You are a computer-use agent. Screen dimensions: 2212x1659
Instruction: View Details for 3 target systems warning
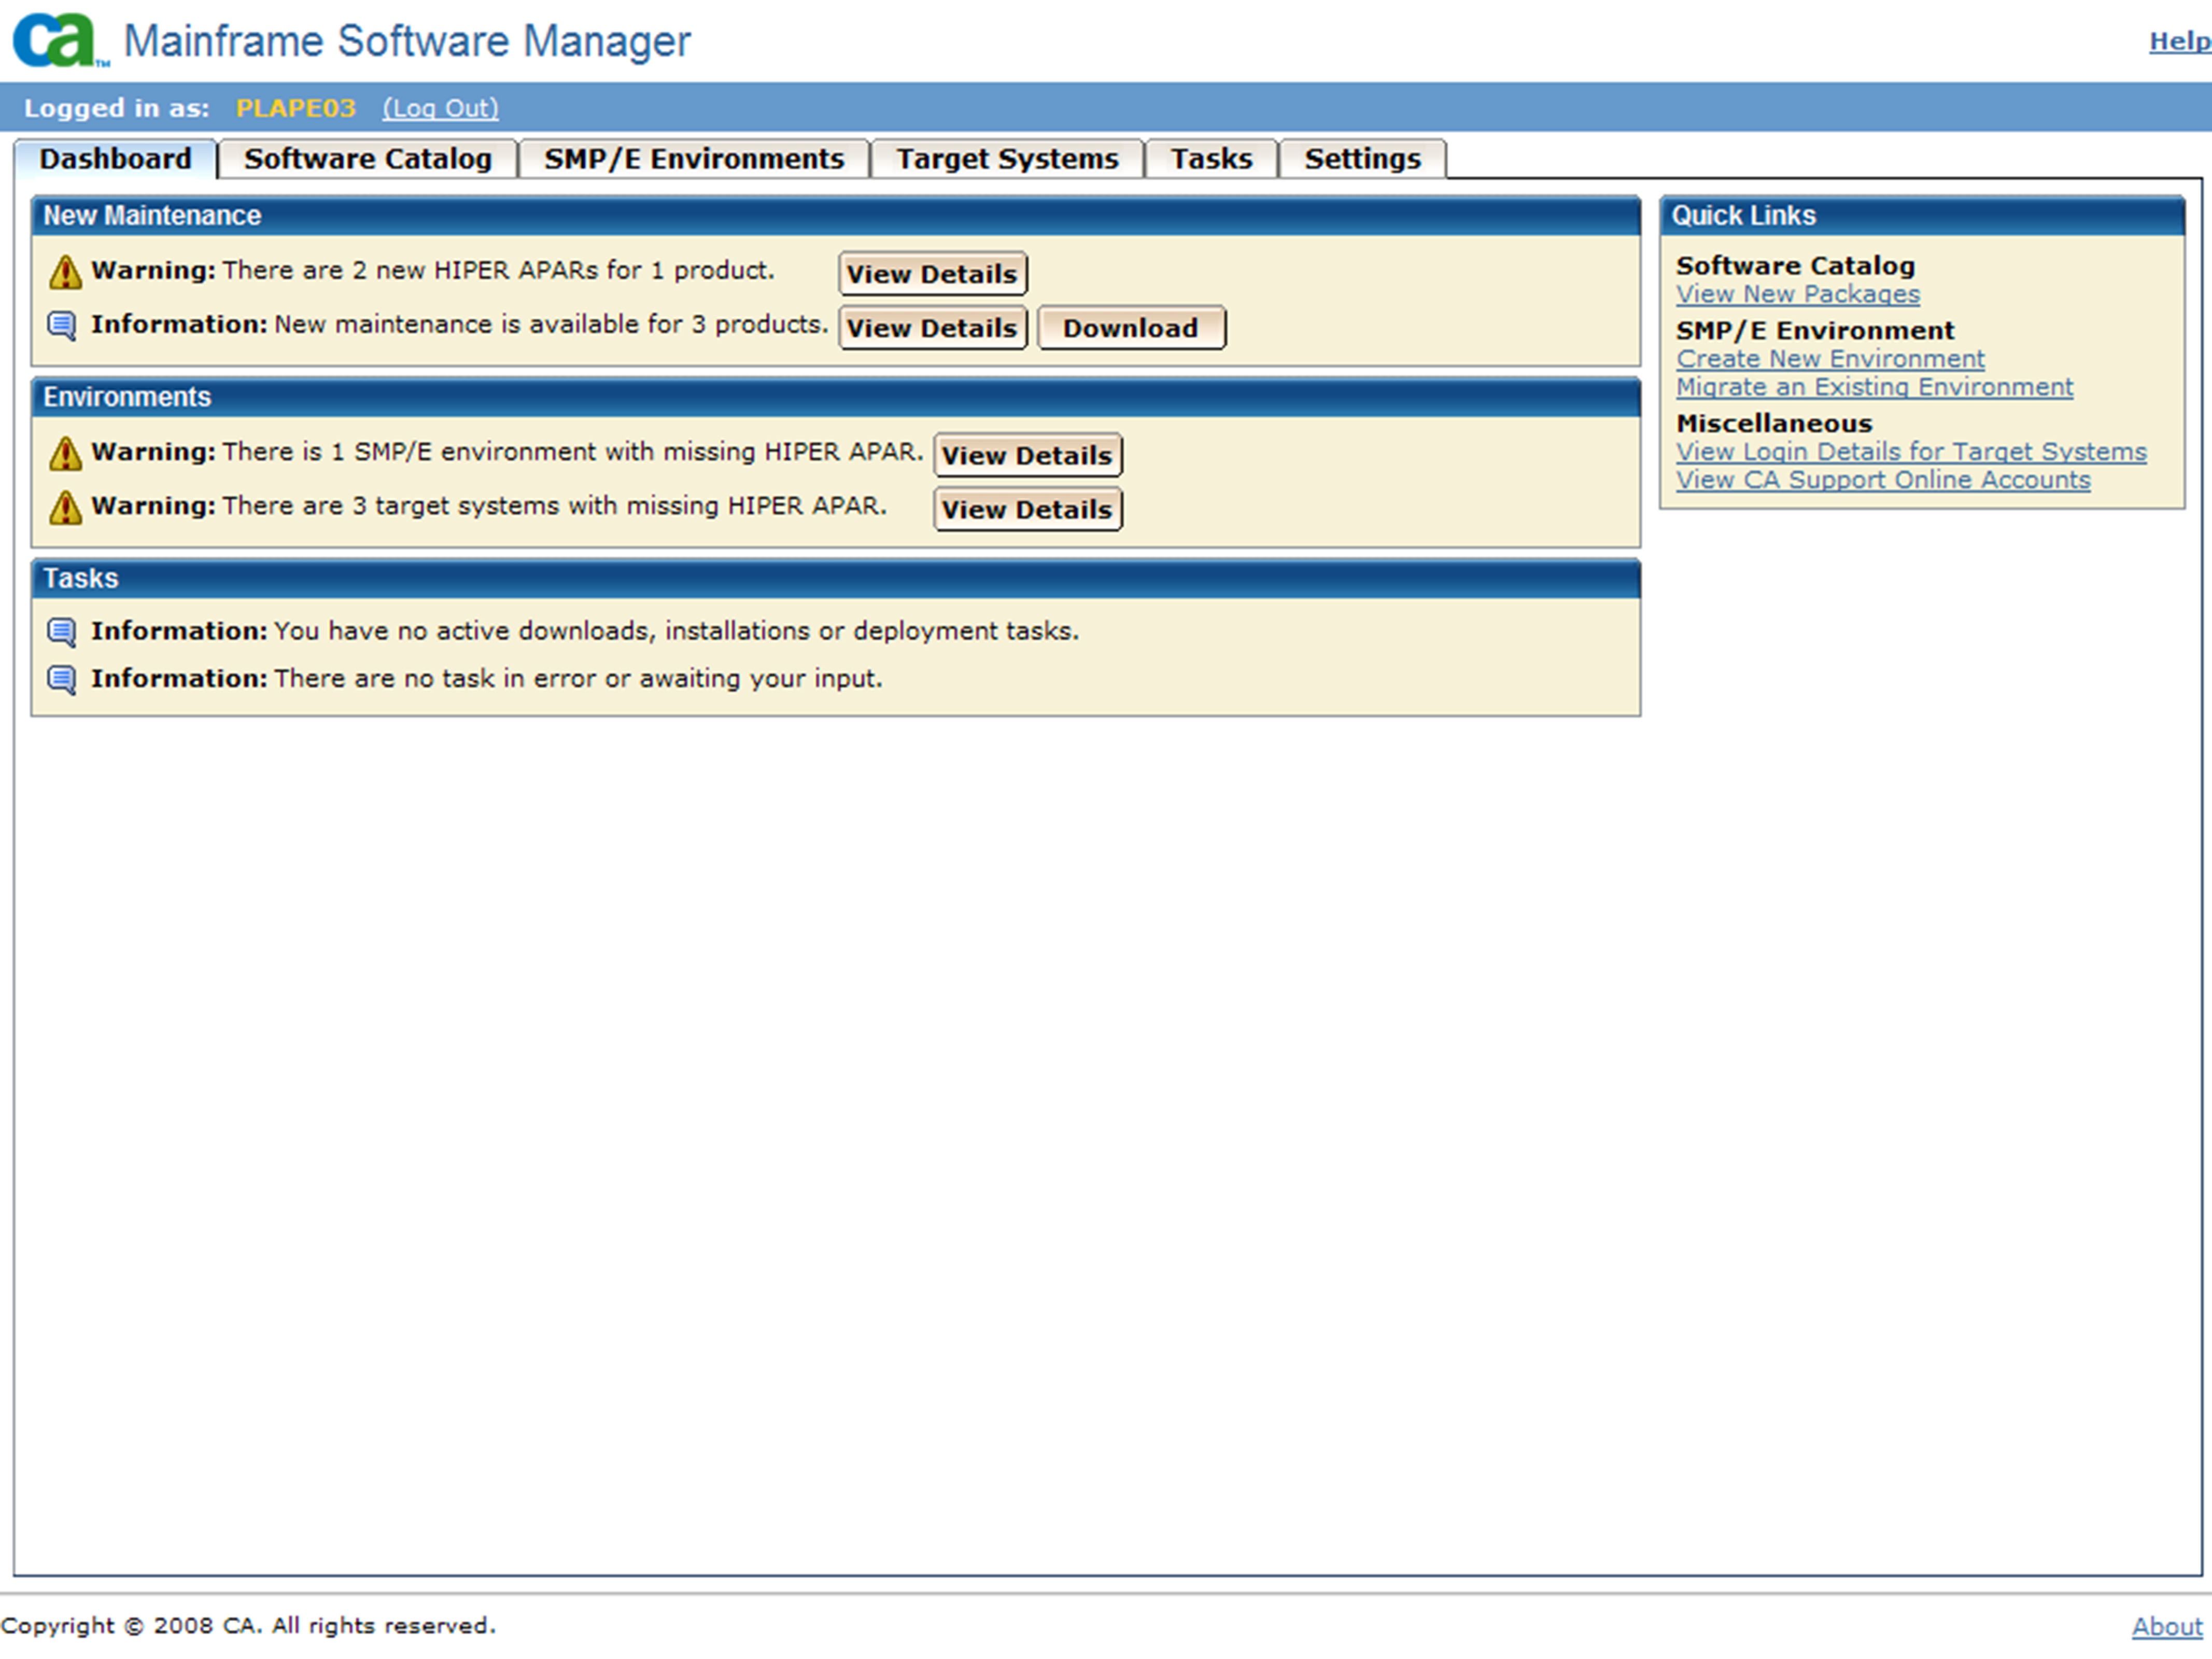point(1026,510)
